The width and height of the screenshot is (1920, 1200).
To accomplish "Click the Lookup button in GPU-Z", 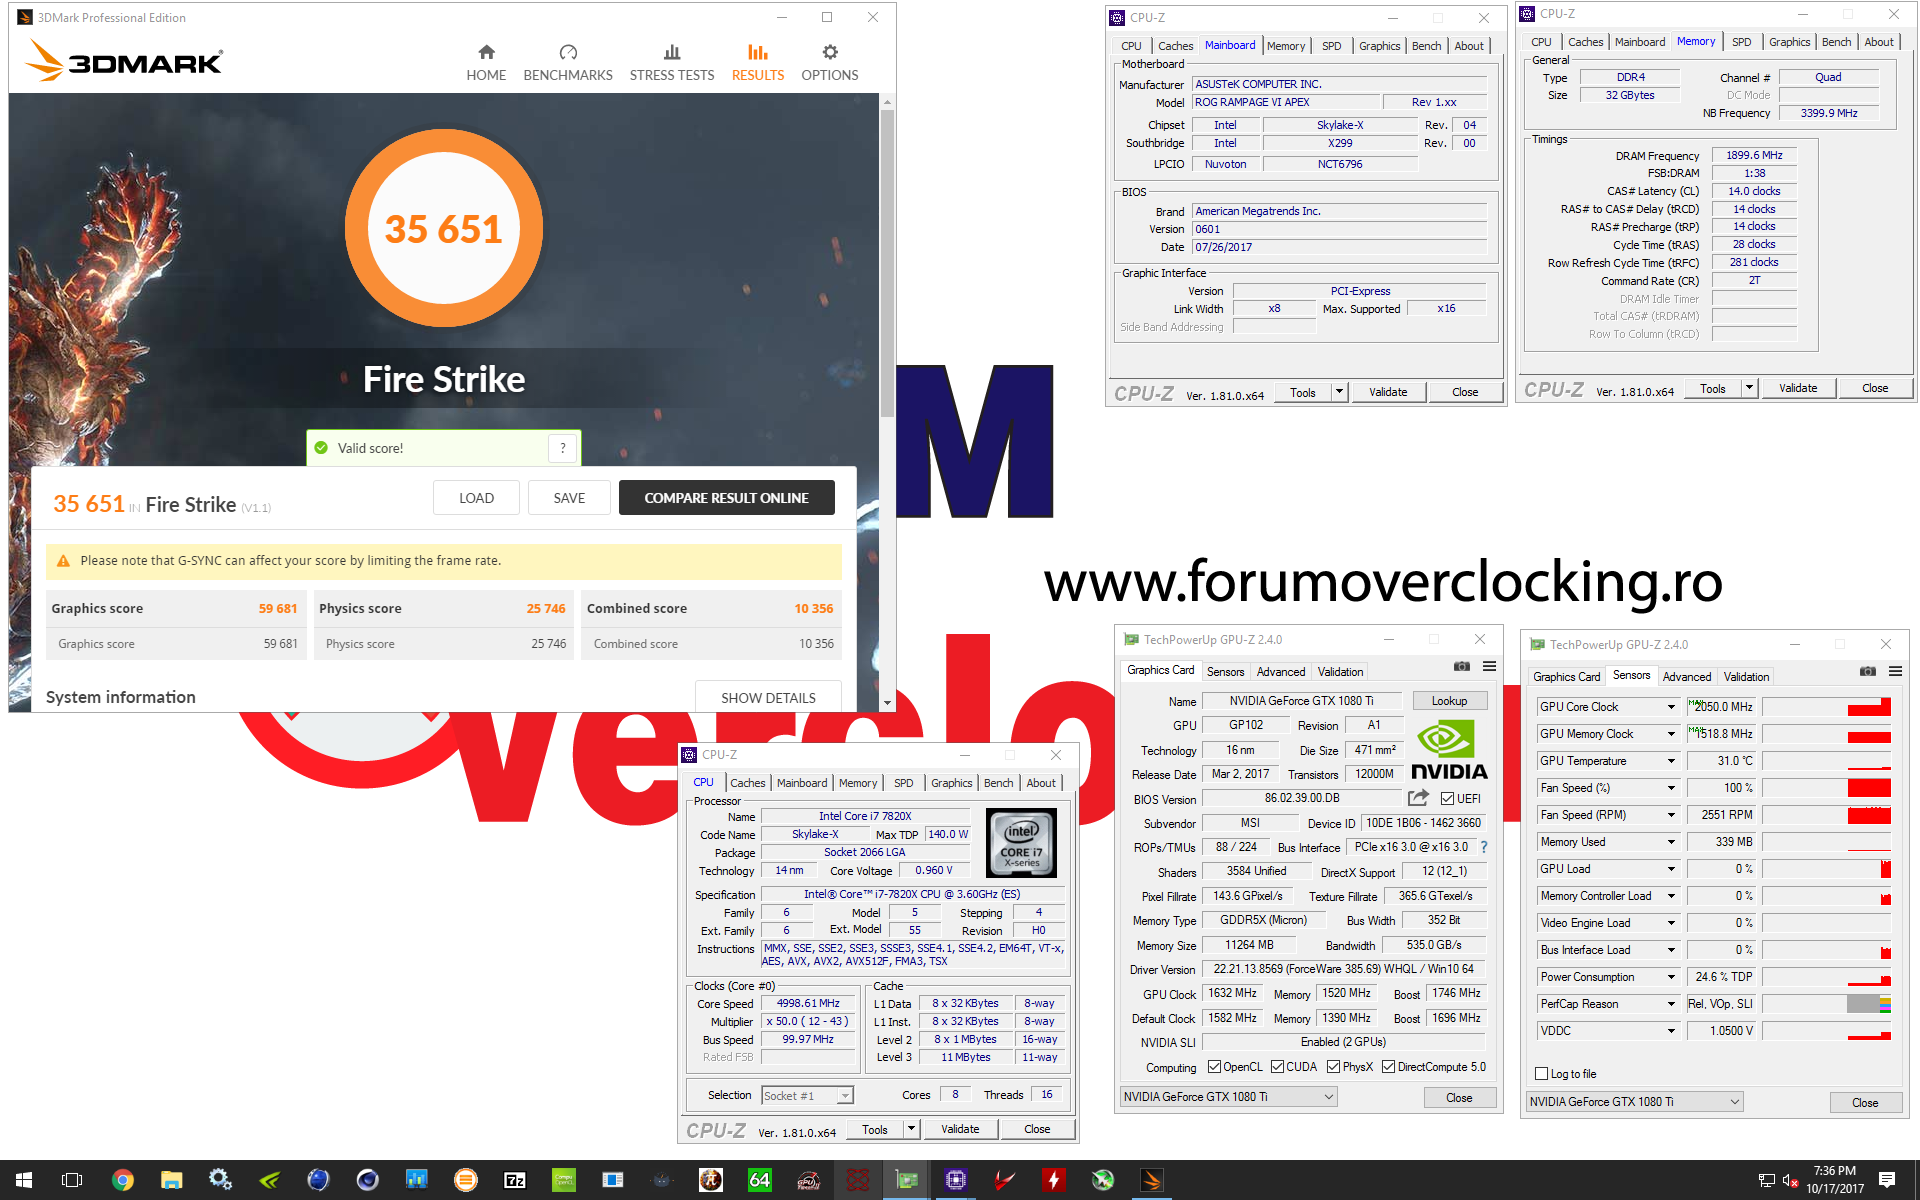I will tap(1449, 701).
